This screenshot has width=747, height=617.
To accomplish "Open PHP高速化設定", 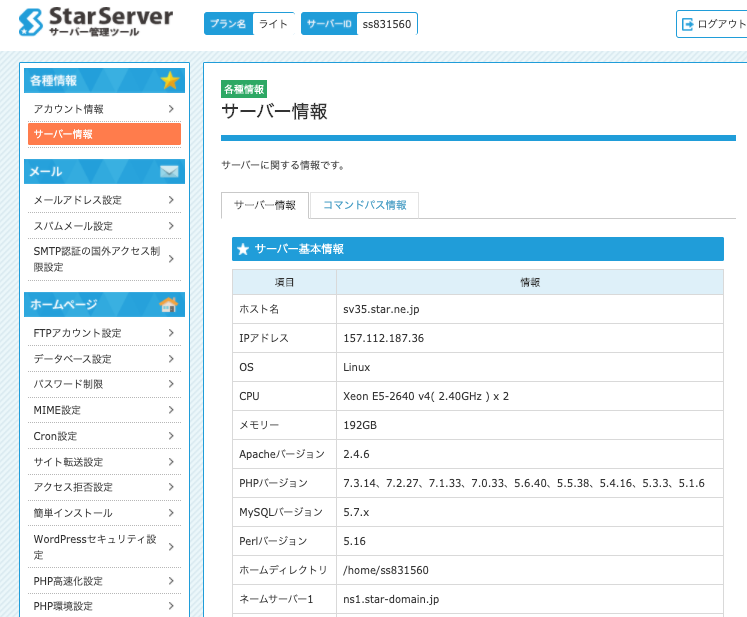I will [x=104, y=581].
